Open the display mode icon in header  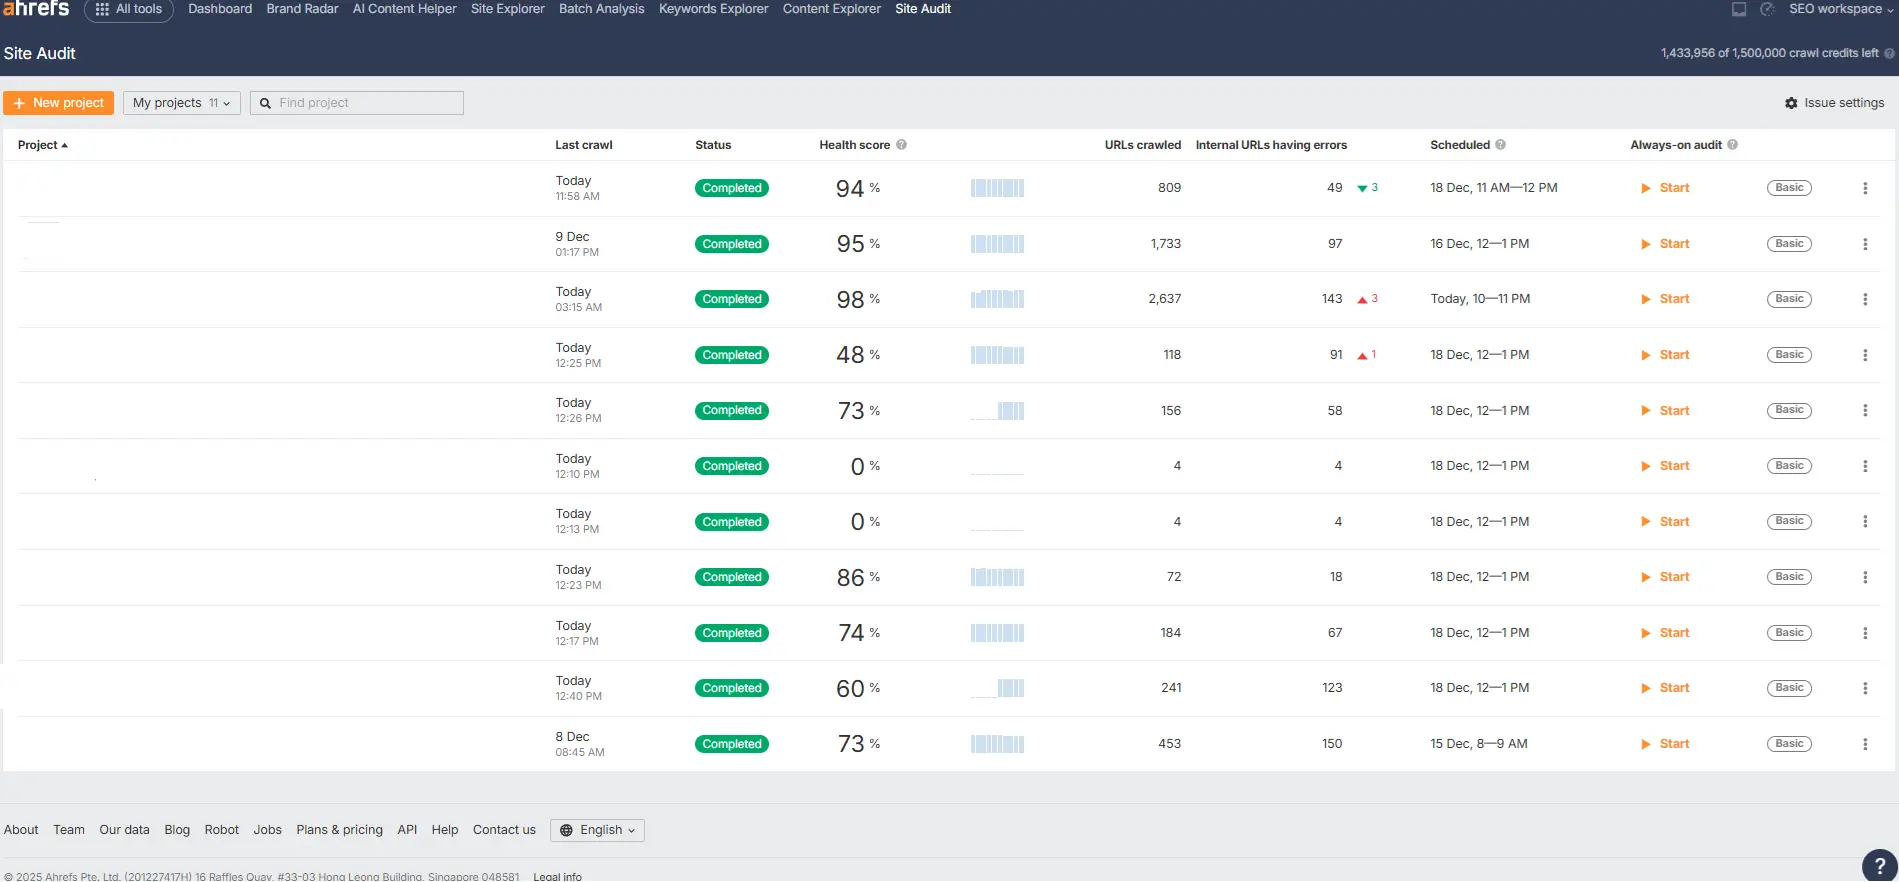tap(1739, 9)
